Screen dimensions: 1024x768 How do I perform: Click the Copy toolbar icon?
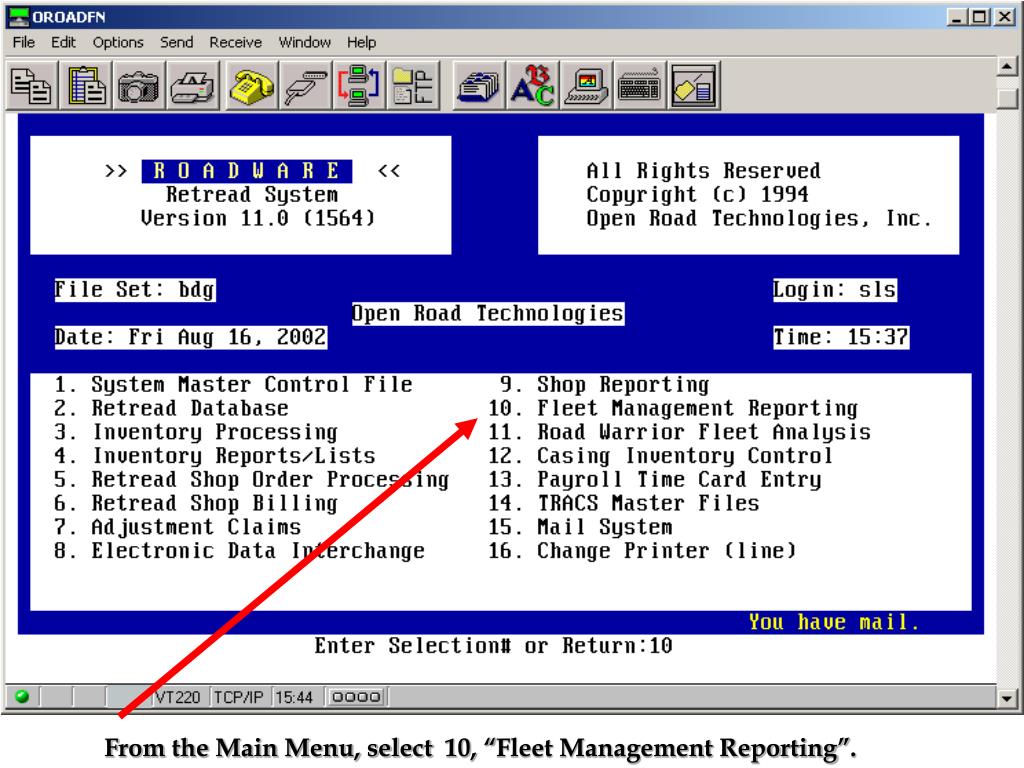(x=31, y=86)
